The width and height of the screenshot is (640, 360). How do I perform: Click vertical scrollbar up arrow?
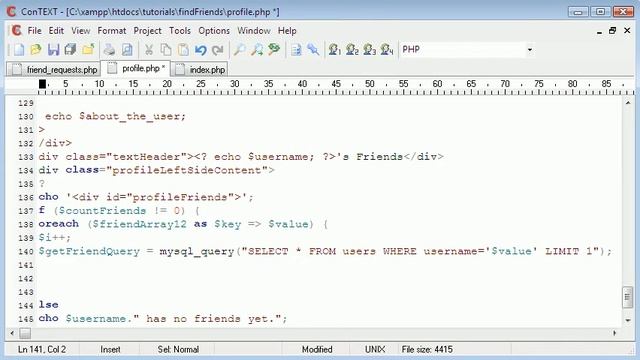tap(628, 103)
